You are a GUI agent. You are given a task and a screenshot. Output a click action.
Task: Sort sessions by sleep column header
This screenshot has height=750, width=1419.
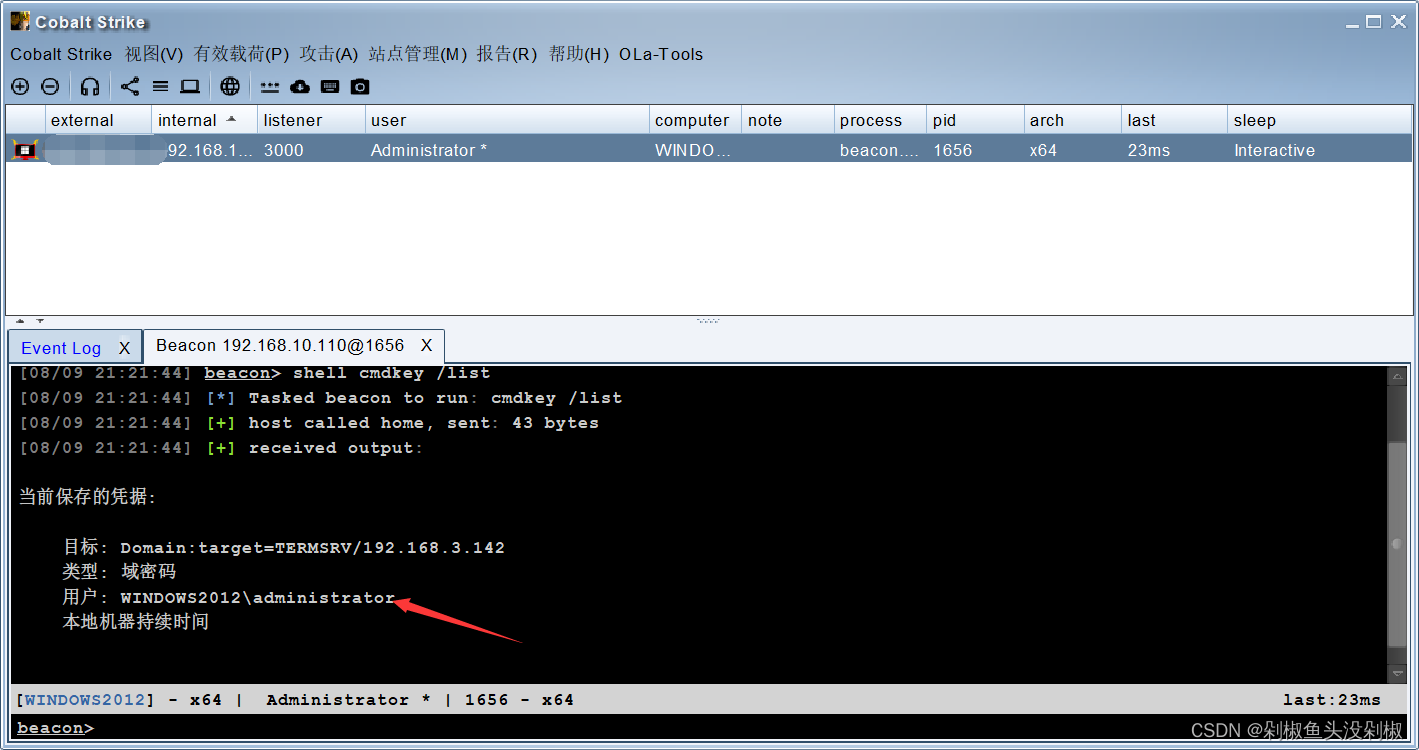[x=1320, y=120]
